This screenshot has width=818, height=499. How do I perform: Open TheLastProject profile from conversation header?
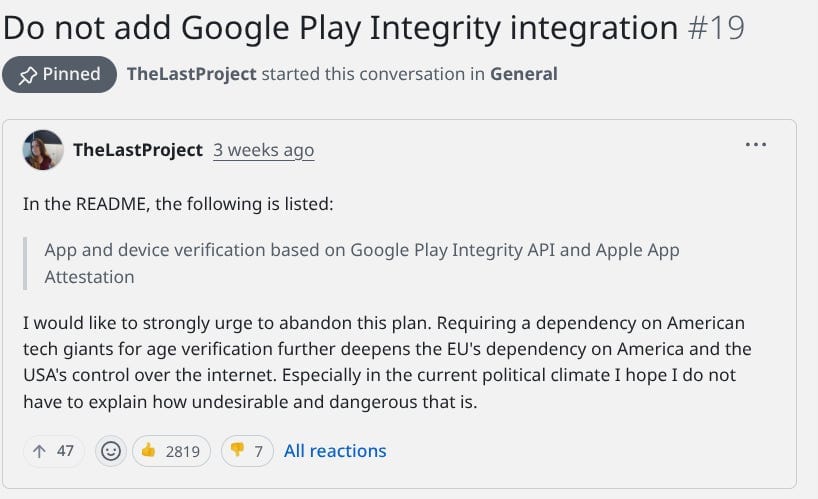(191, 74)
